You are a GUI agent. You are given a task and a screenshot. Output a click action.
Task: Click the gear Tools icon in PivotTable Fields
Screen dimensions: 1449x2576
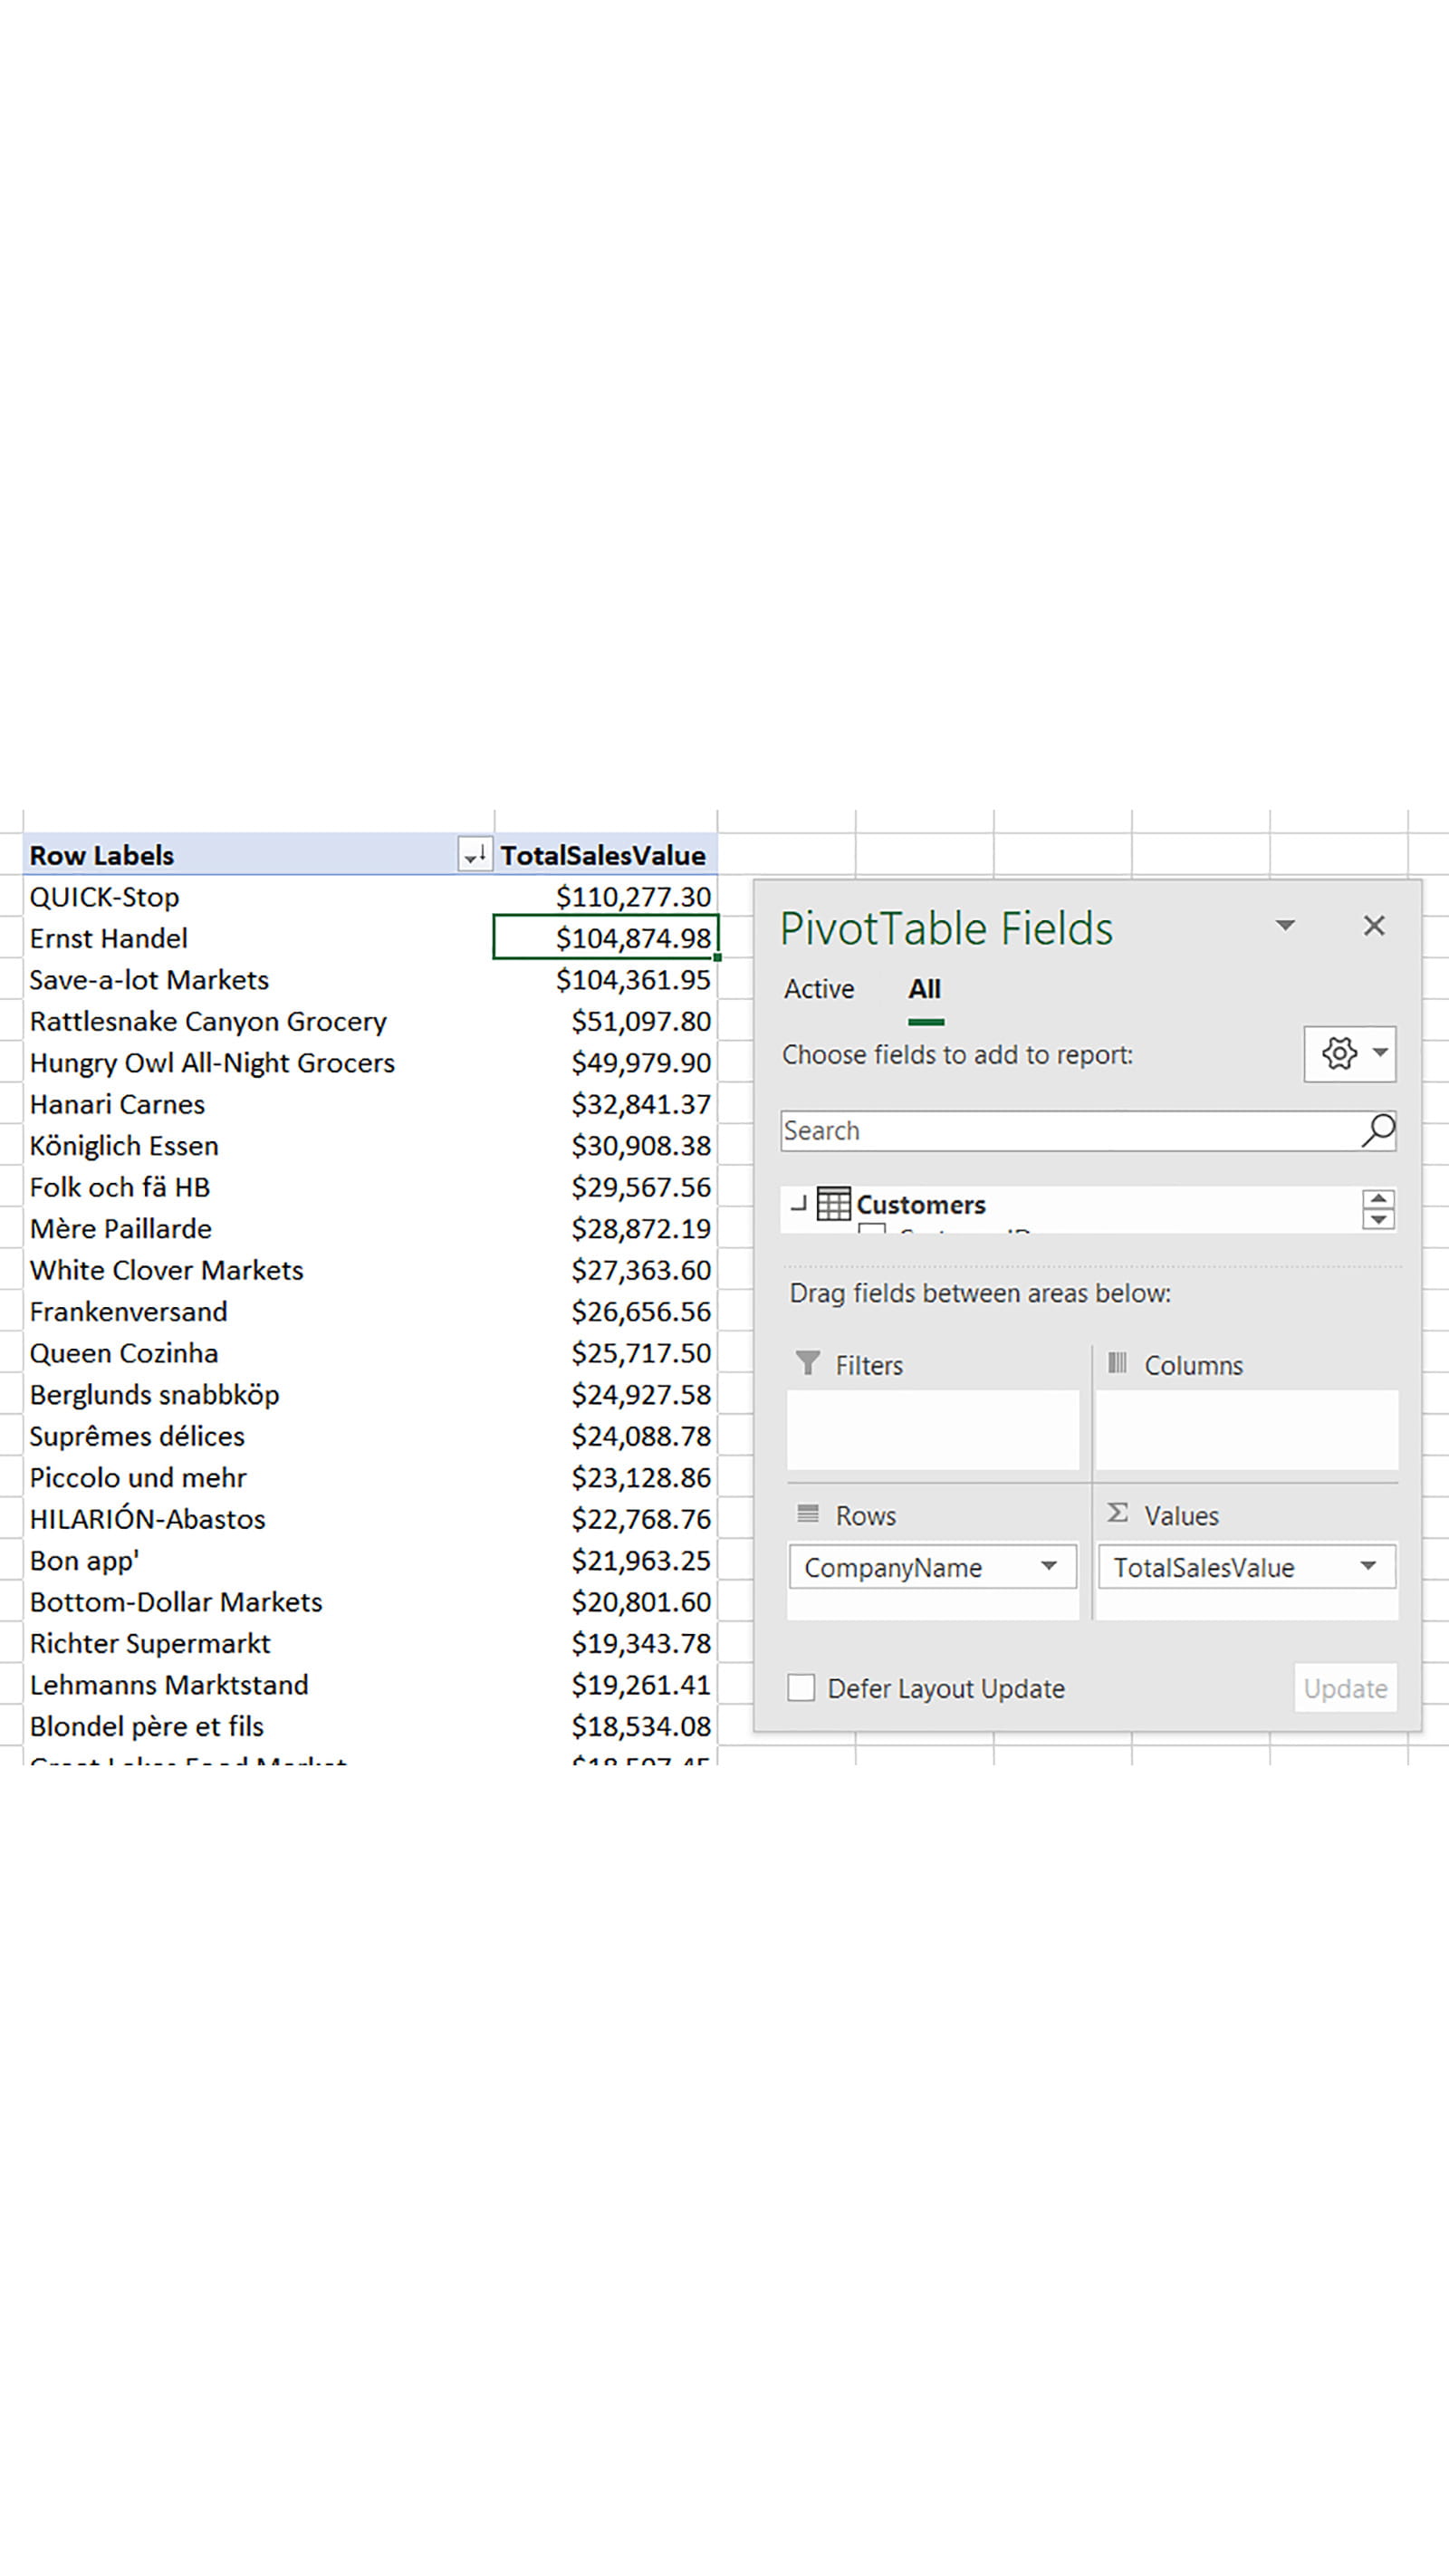[x=1338, y=1053]
